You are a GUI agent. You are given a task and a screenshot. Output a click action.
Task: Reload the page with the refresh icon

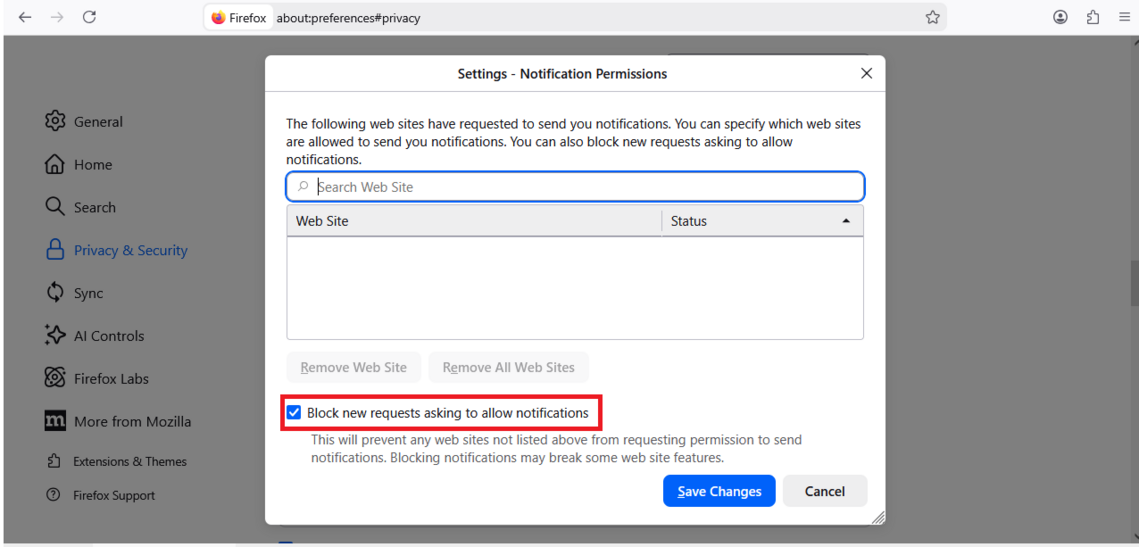[x=89, y=17]
